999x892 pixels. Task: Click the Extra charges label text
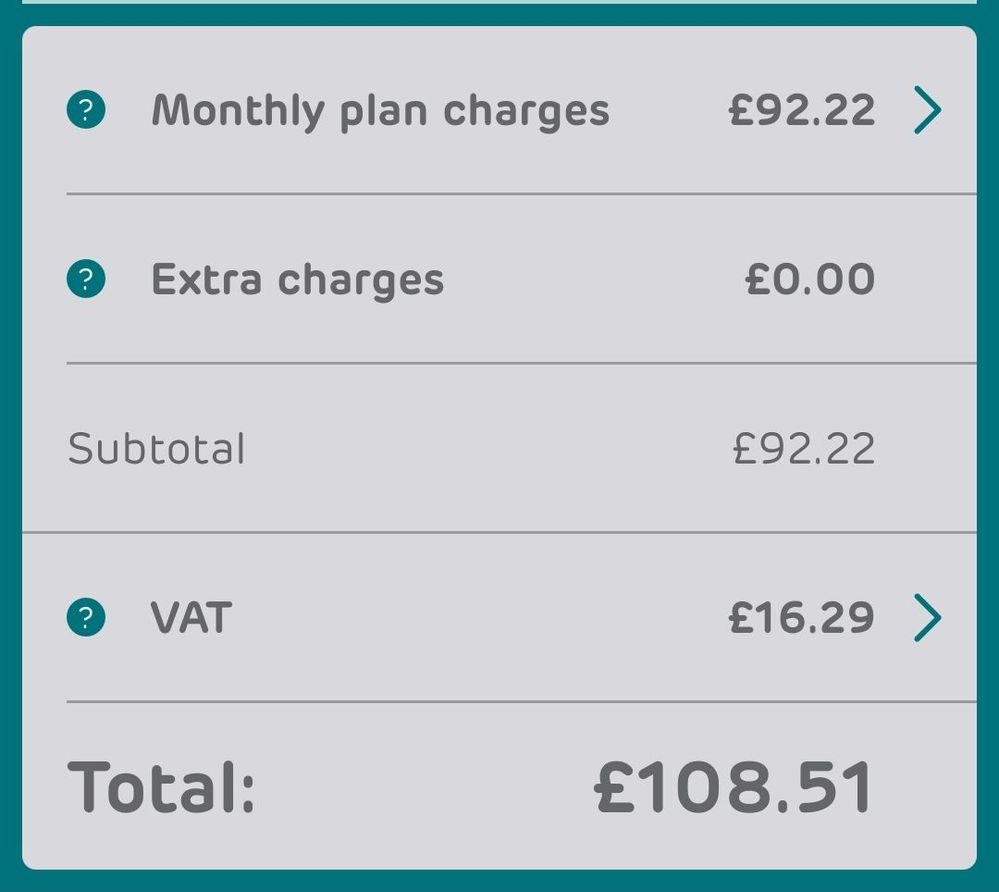297,279
